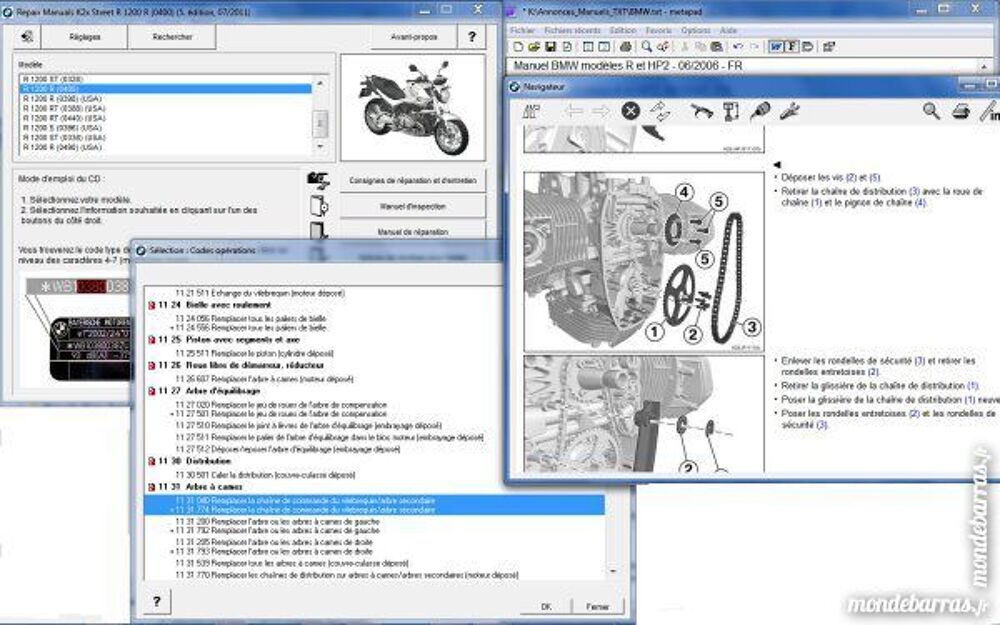This screenshot has width=1000, height=625.
Task: Click the Find magnifier in metapad toolbar
Action: [x=647, y=47]
